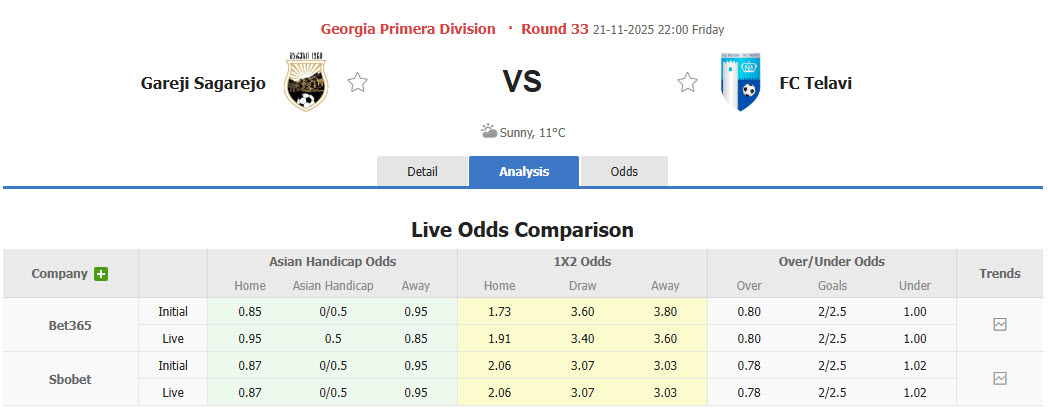Image resolution: width=1048 pixels, height=409 pixels.
Task: Click the Bet365 live home 1X2 odds 1.91
Action: click(x=499, y=338)
